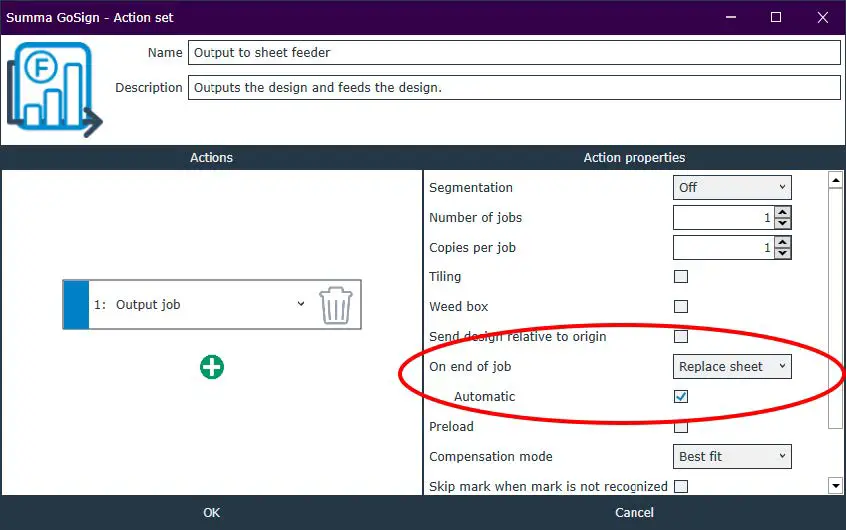Click the Number of jobs value field
Image resolution: width=846 pixels, height=530 pixels.
724,218
